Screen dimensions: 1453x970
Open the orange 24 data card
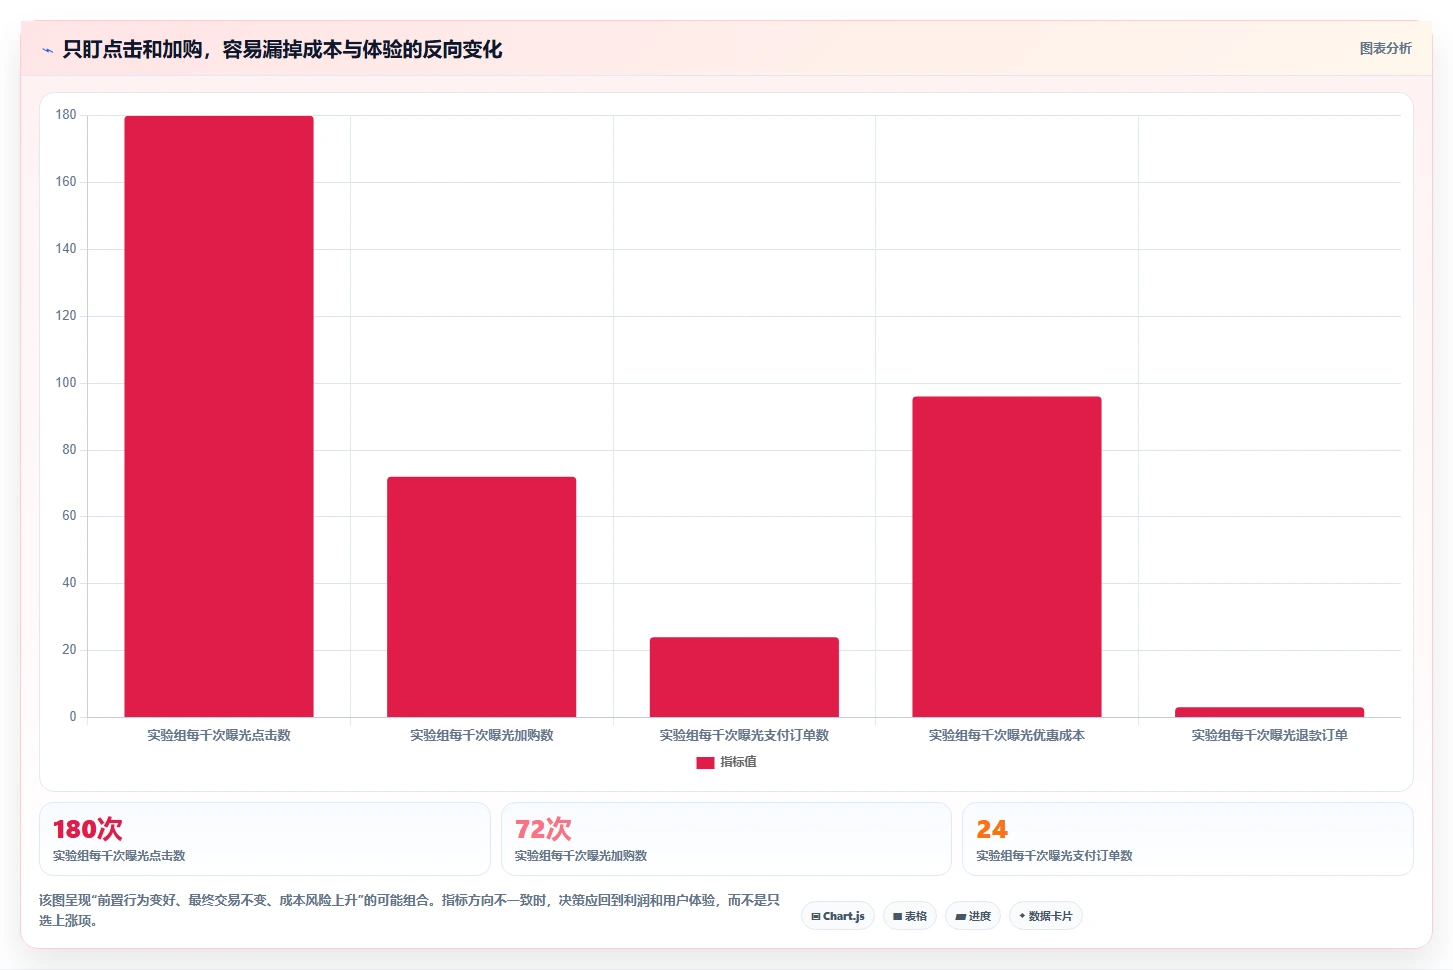(1188, 839)
